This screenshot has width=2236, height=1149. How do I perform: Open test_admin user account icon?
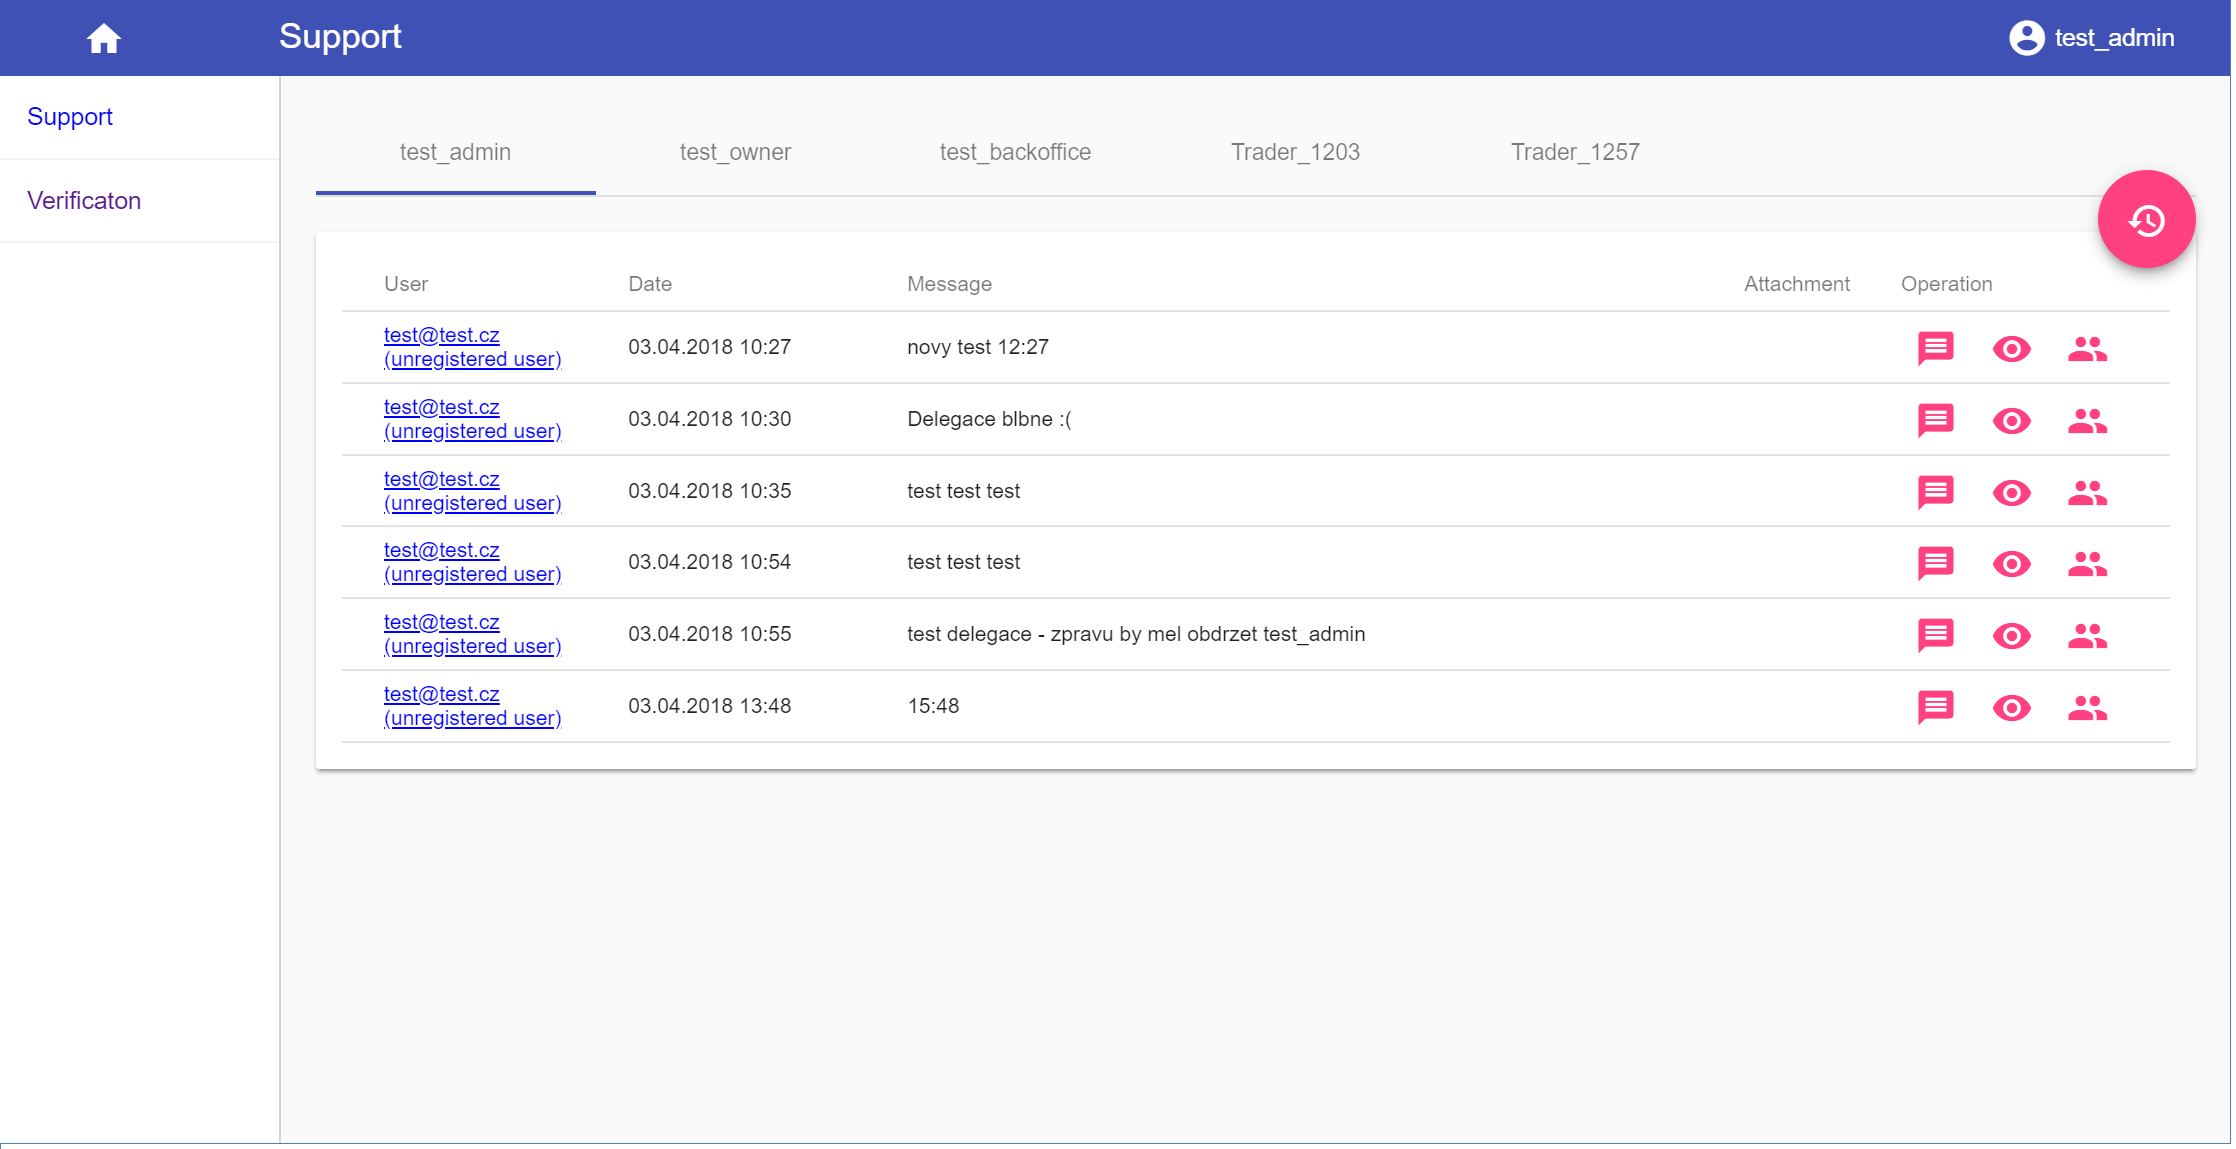tap(2025, 38)
